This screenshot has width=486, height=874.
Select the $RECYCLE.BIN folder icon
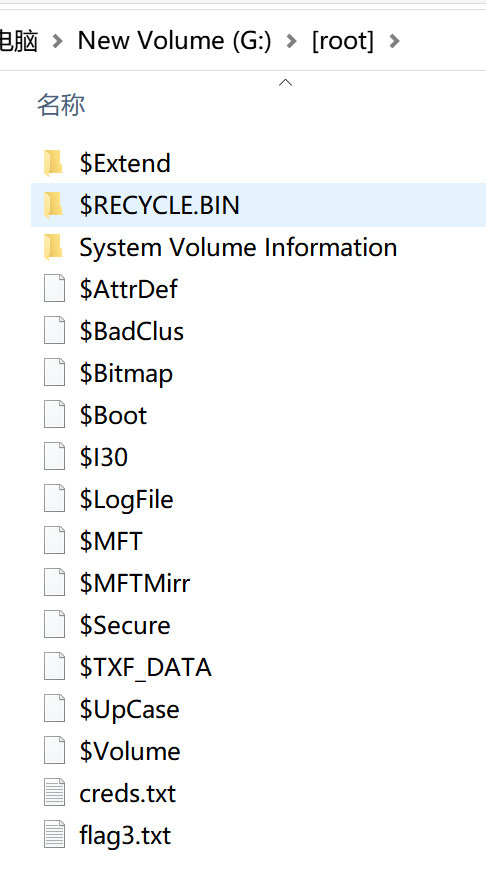pos(54,205)
